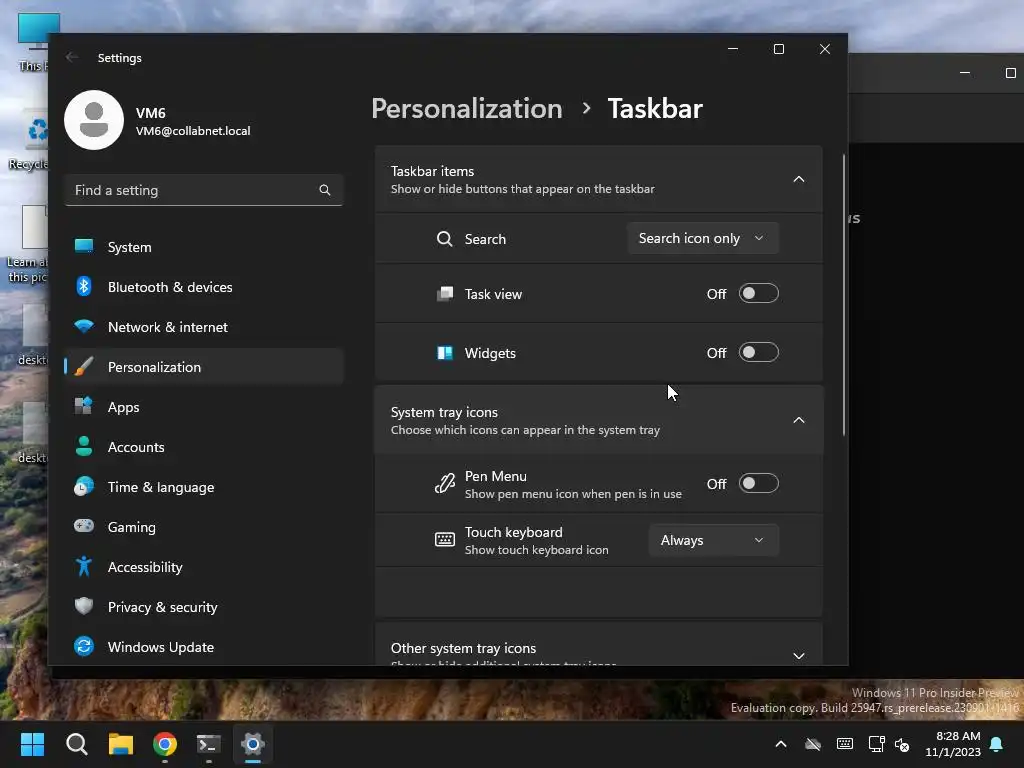The image size is (1024, 768).
Task: Click the VM6 profile avatar
Action: click(x=94, y=120)
